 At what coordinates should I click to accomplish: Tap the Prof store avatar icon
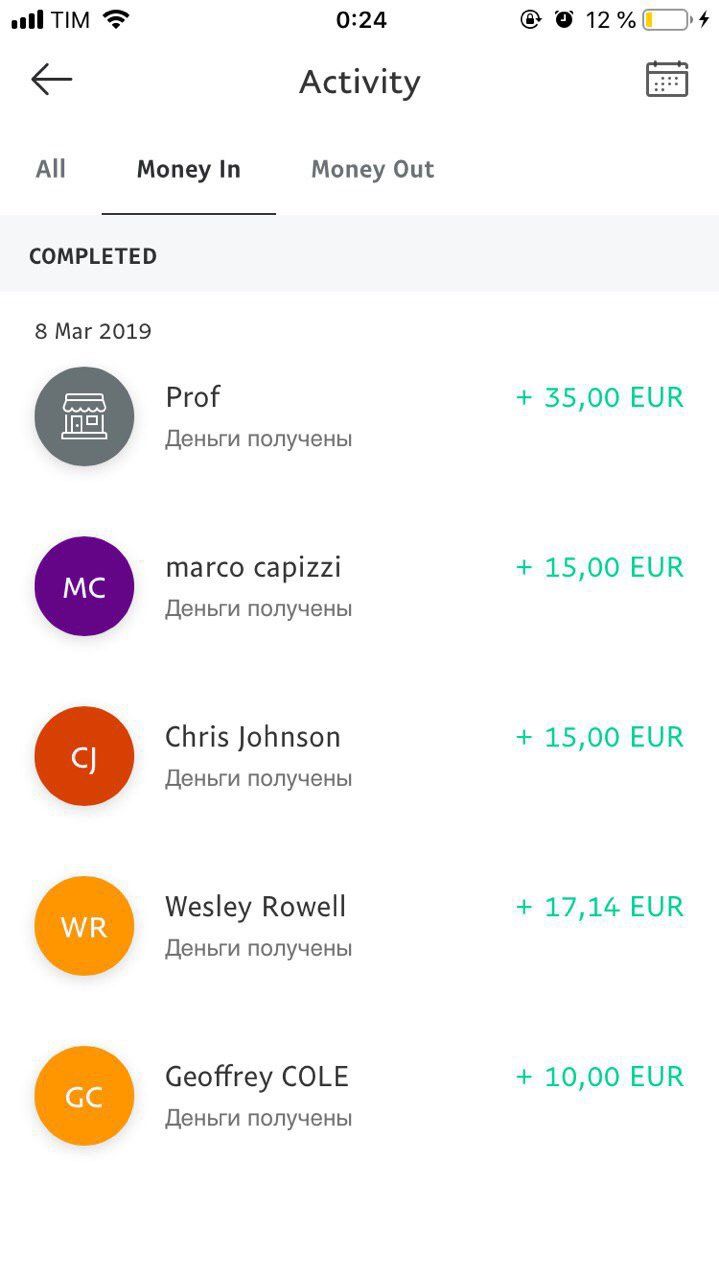[x=84, y=416]
